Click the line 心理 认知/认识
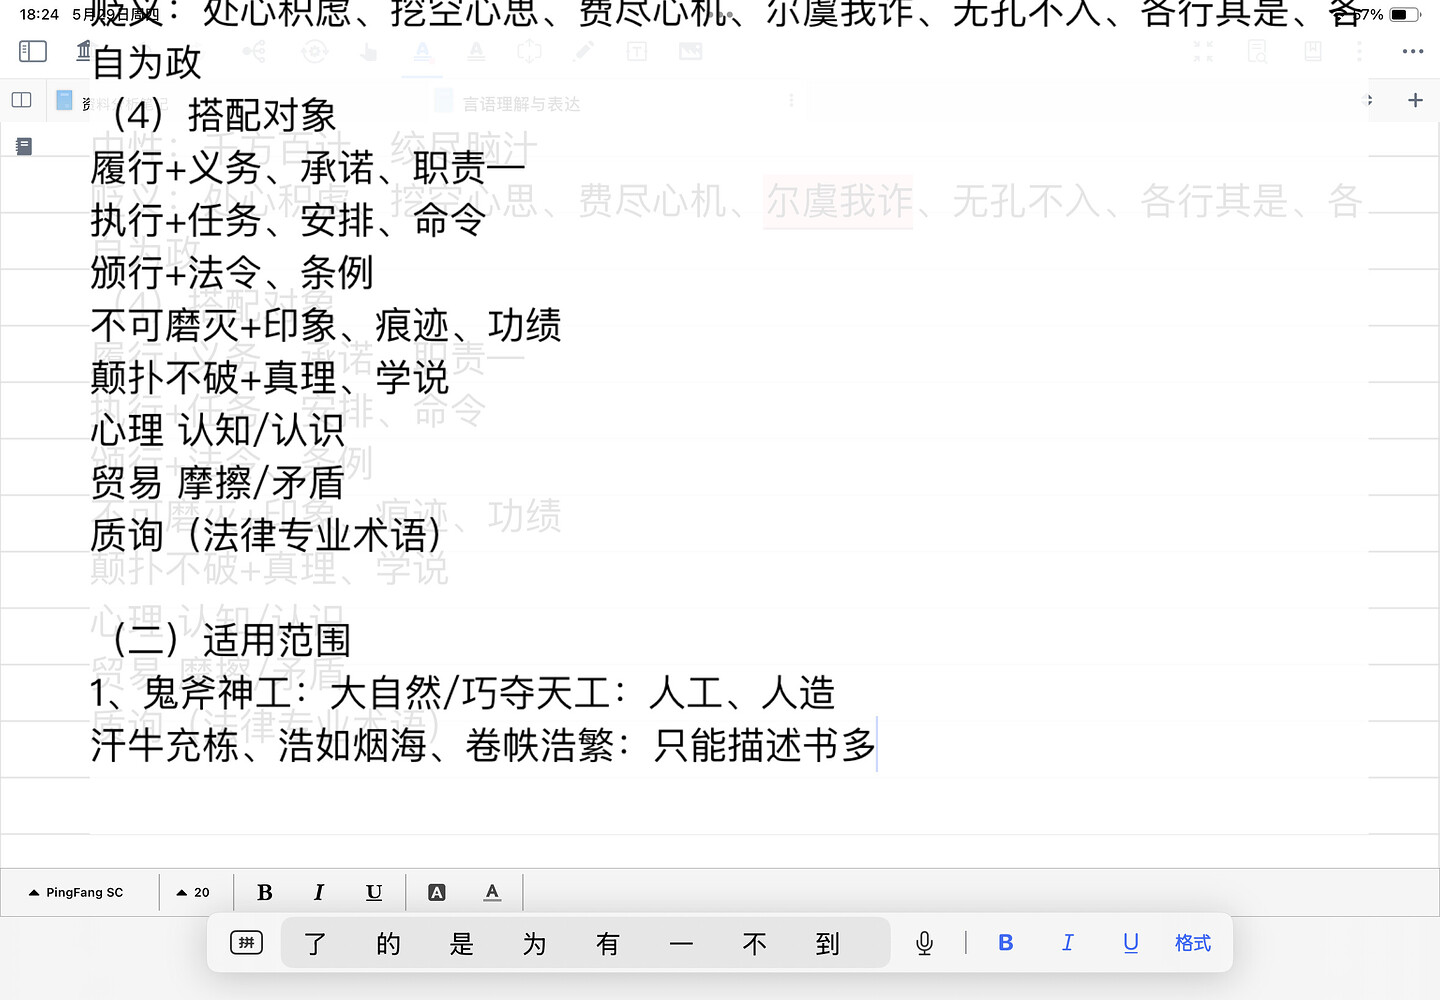1440x1000 pixels. [217, 430]
